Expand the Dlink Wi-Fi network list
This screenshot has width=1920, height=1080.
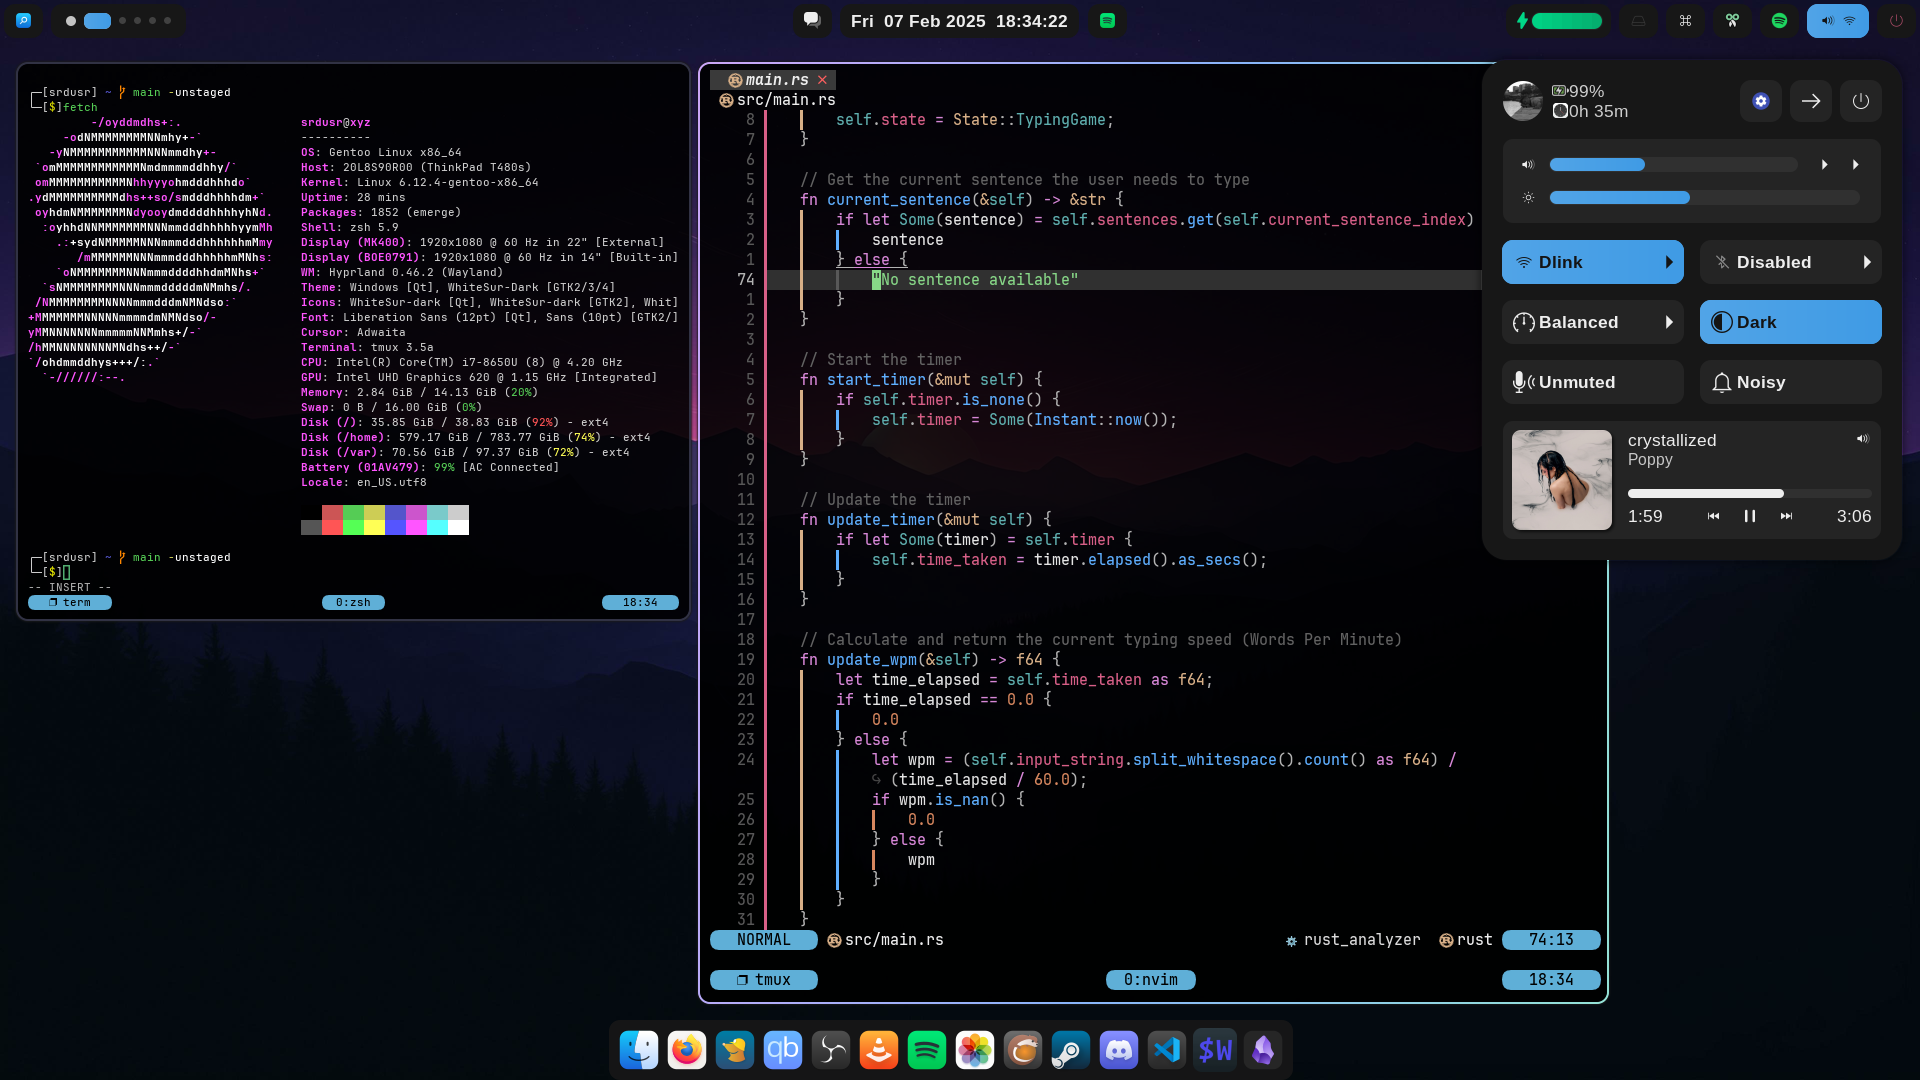[x=1668, y=262]
